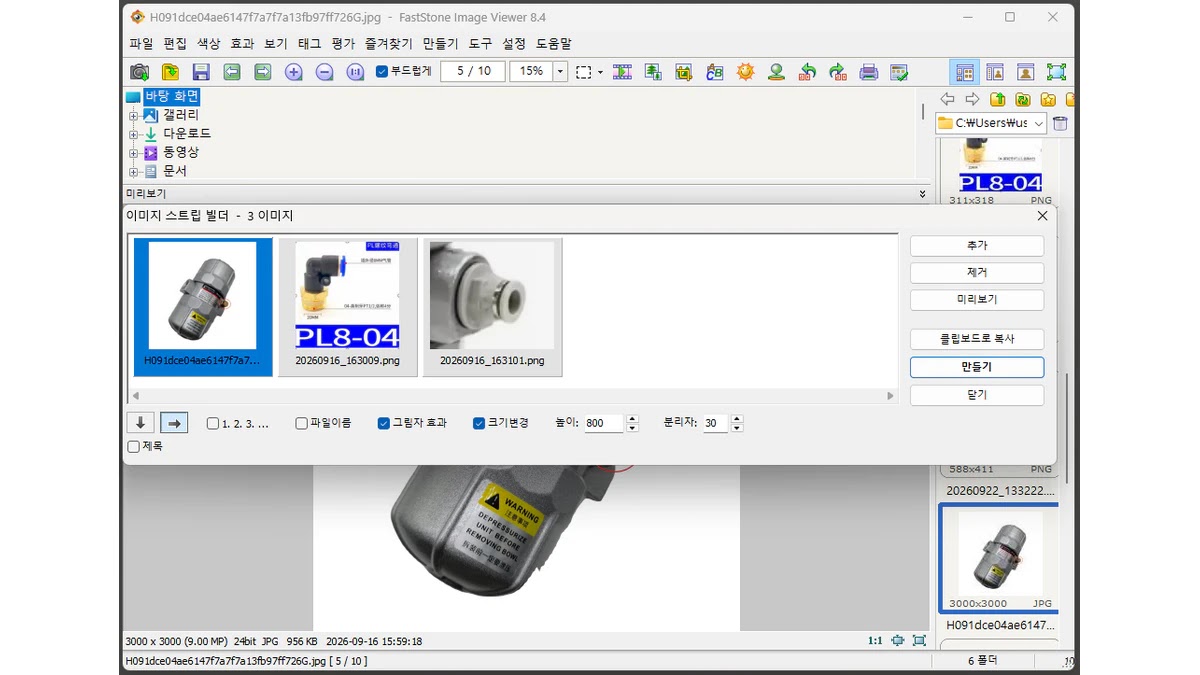The height and width of the screenshot is (675, 1200).
Task: Expand the 다운로드 tree node
Action: [133, 134]
